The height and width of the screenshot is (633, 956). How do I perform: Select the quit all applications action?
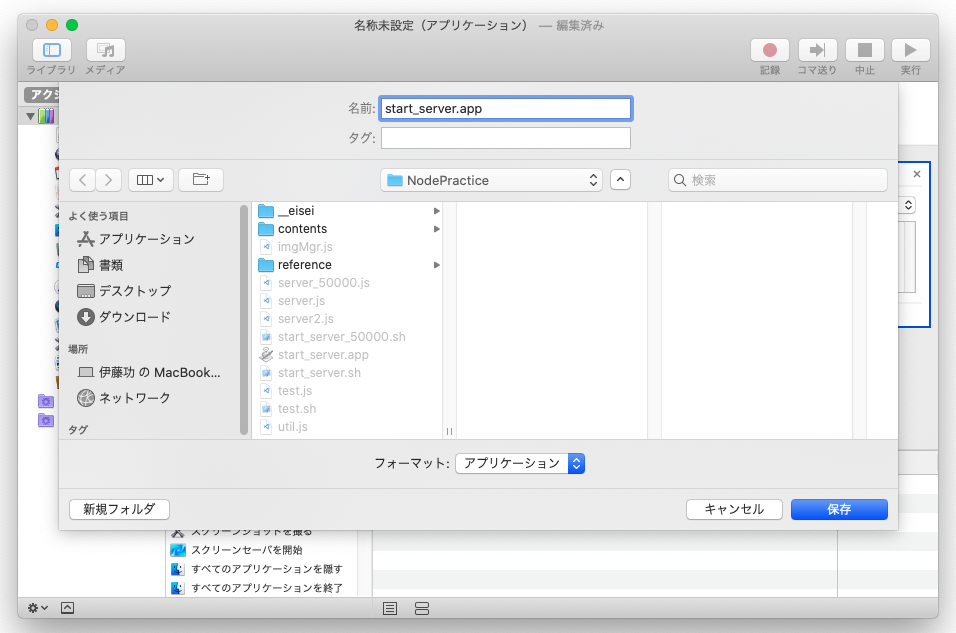(256, 588)
